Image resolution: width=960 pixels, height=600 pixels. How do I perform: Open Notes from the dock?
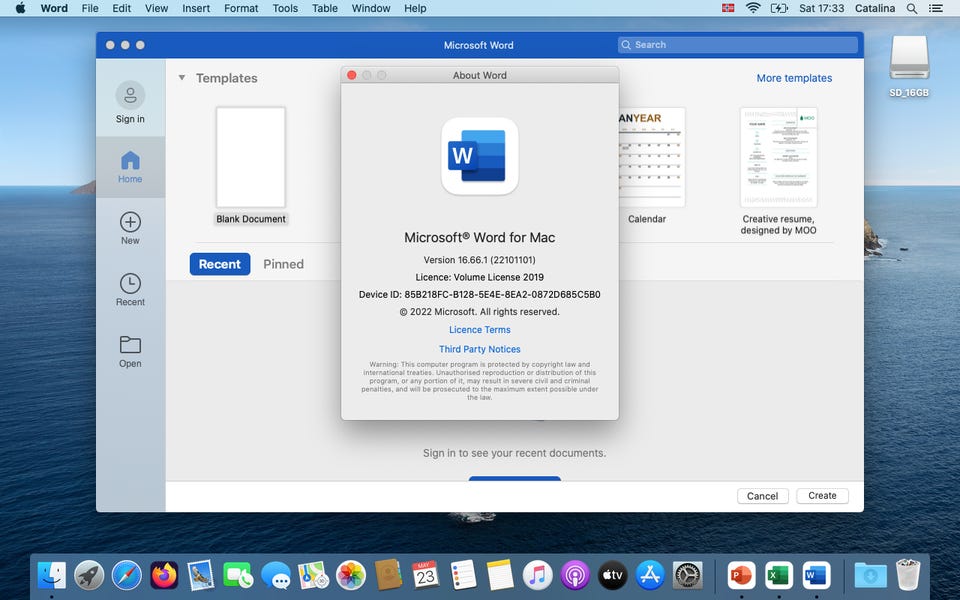click(x=500, y=576)
